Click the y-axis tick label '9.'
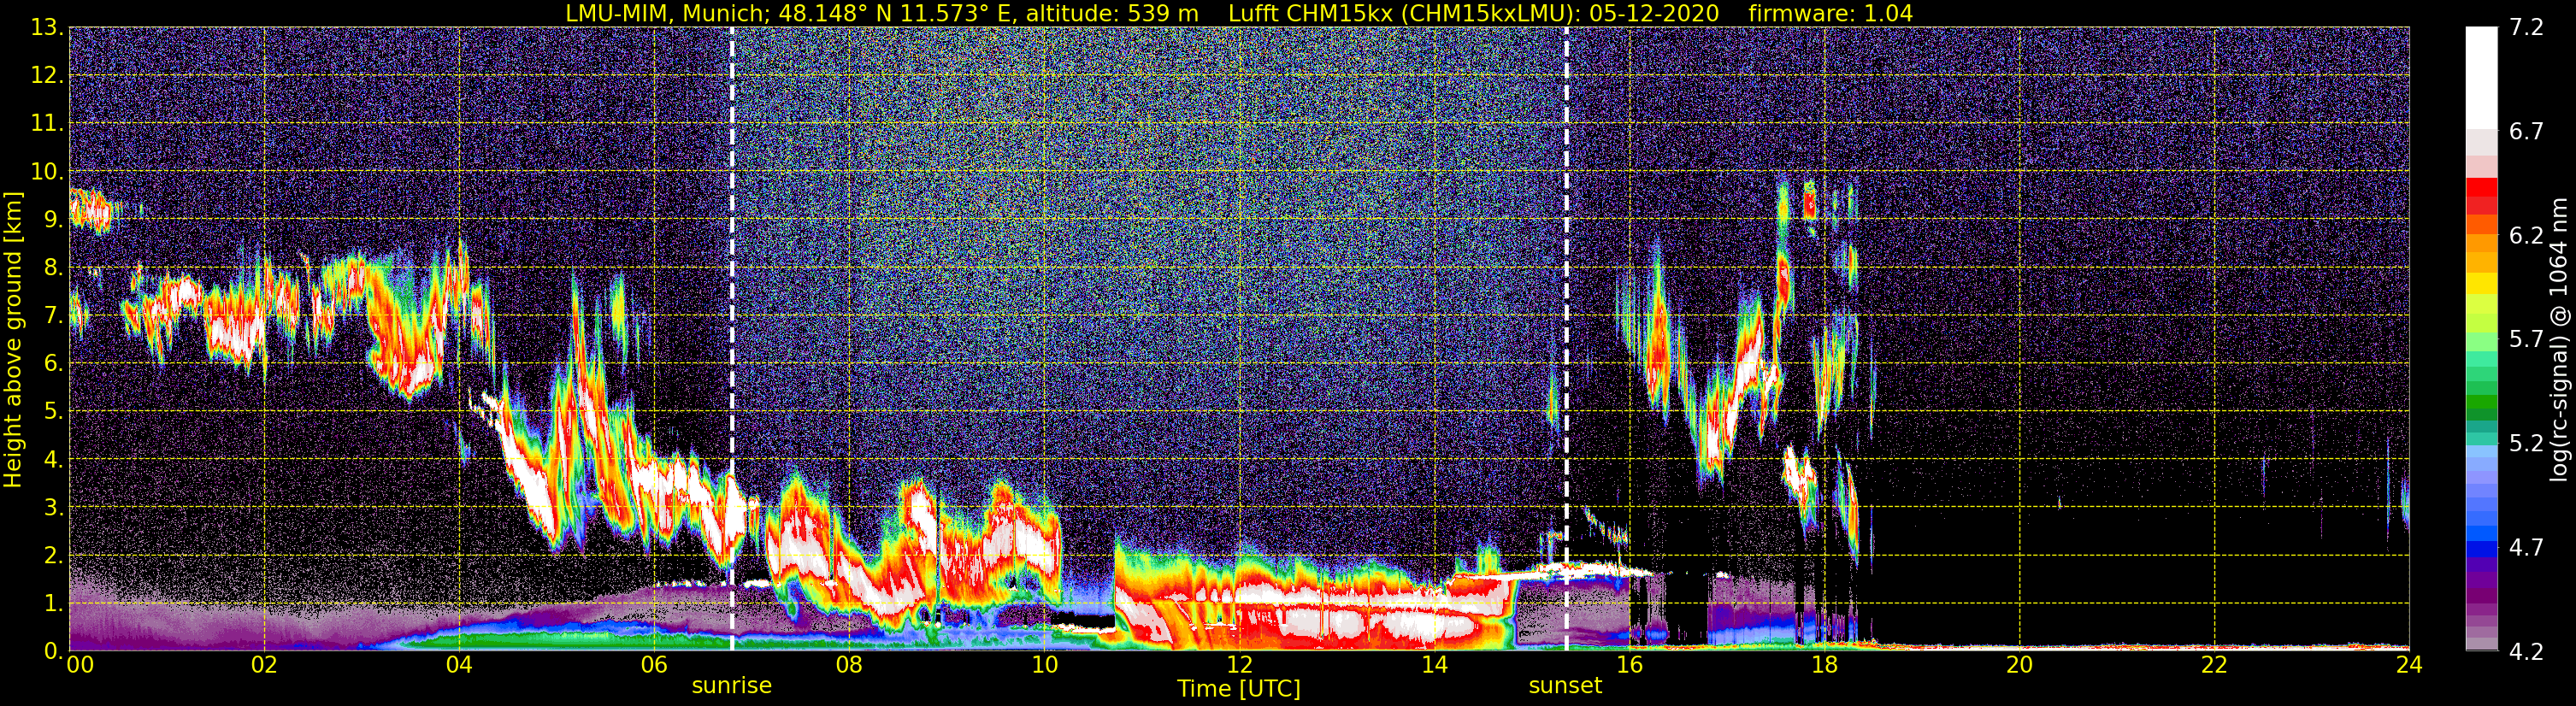Image resolution: width=2576 pixels, height=706 pixels. pos(53,220)
